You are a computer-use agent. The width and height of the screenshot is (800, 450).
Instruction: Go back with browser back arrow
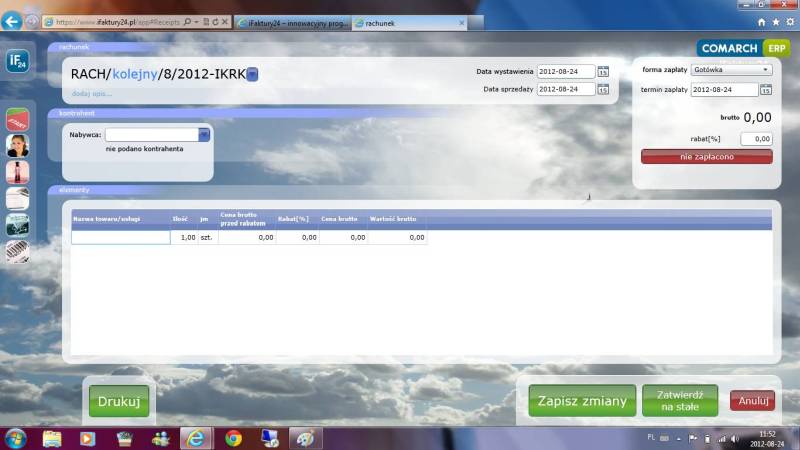(x=13, y=21)
